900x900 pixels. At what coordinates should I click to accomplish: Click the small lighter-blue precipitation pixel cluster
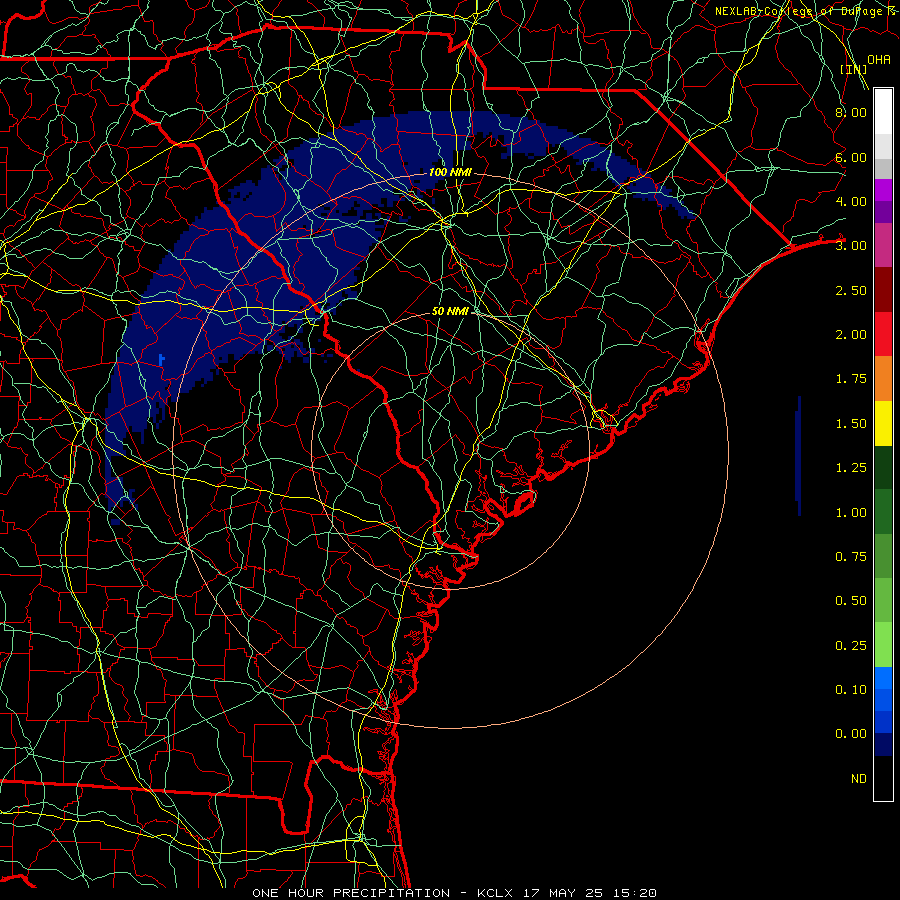pyautogui.click(x=162, y=360)
